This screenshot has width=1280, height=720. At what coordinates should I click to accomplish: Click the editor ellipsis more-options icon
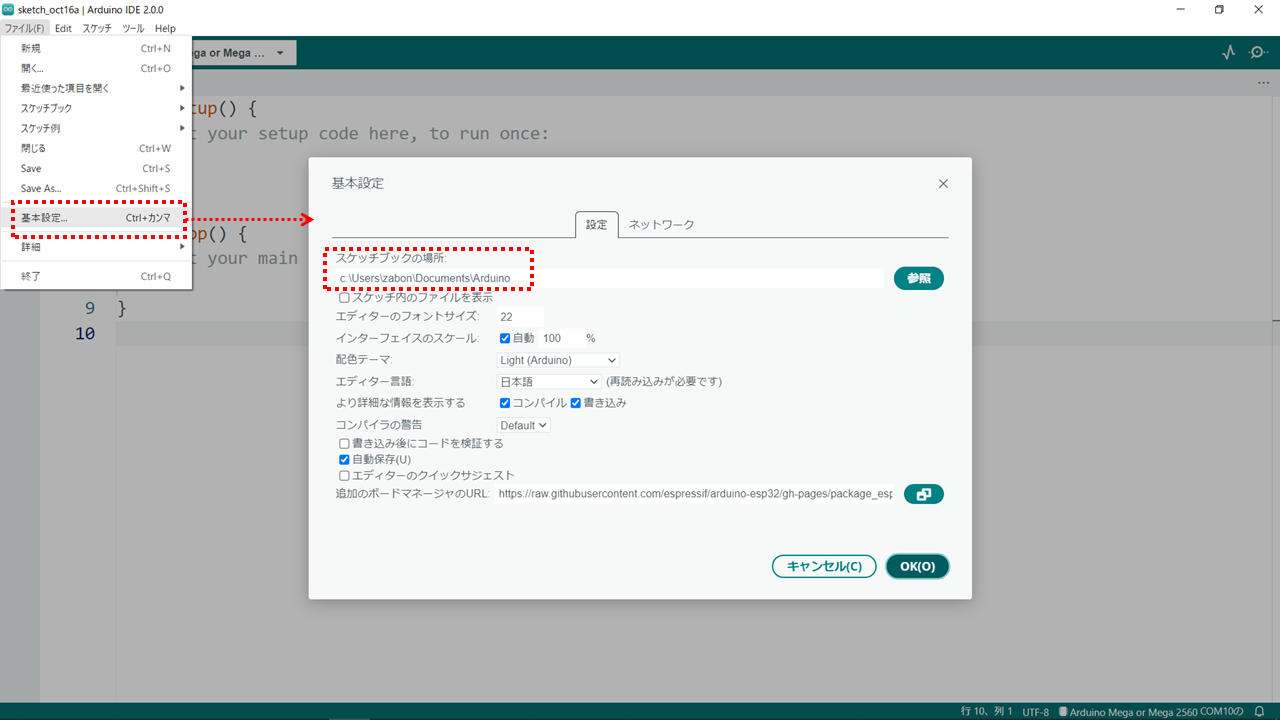1263,83
